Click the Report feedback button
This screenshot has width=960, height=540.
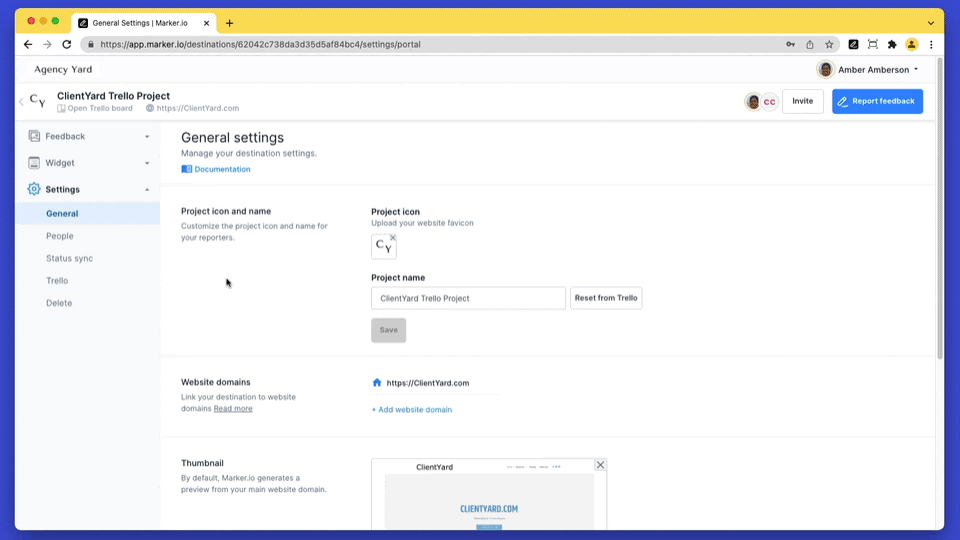(877, 101)
